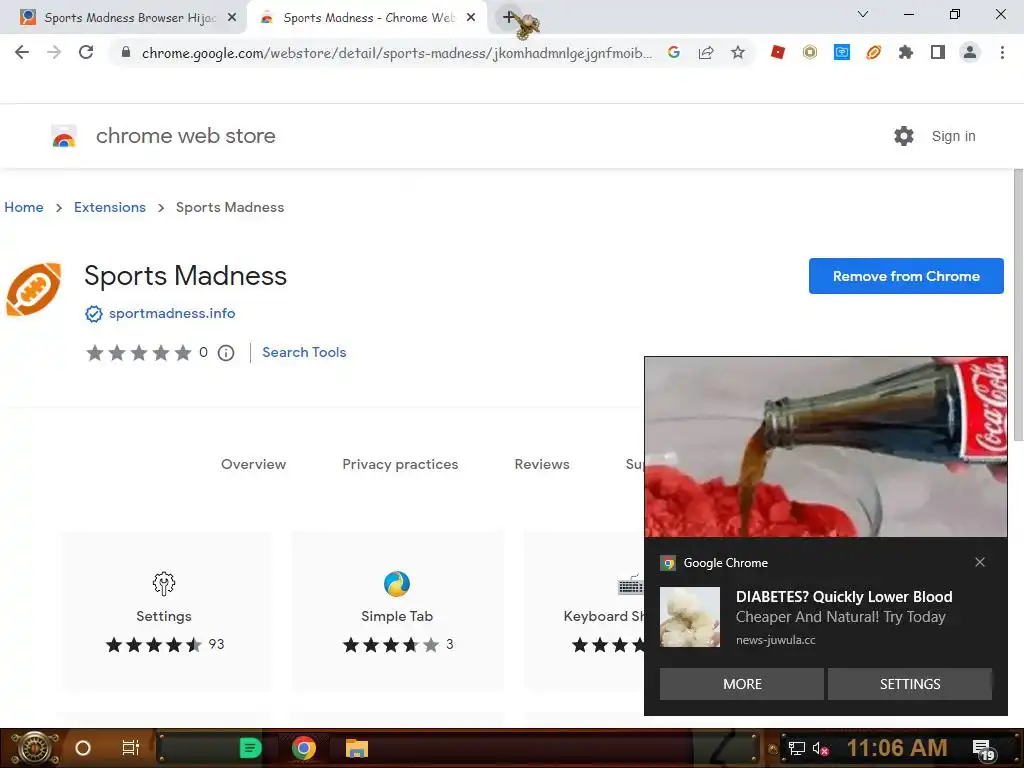Go to Home breadcrumb

(24, 207)
